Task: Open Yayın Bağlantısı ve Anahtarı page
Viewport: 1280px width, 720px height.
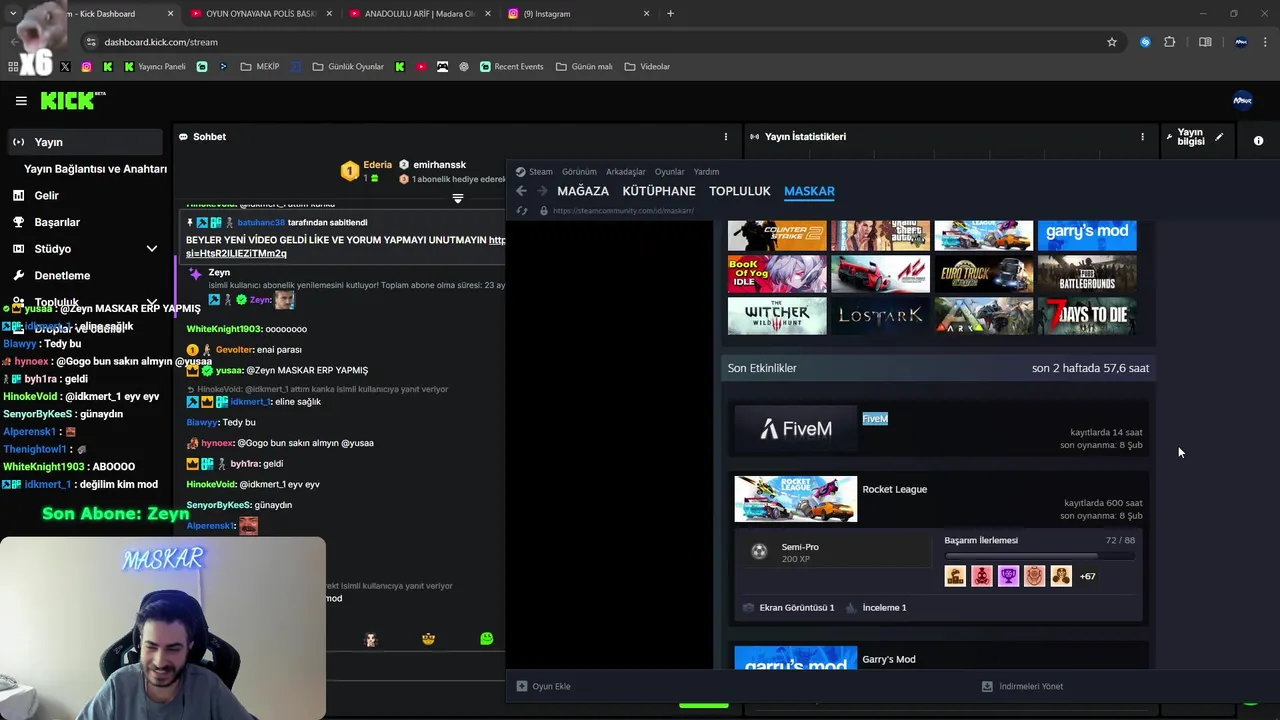Action: pos(95,169)
